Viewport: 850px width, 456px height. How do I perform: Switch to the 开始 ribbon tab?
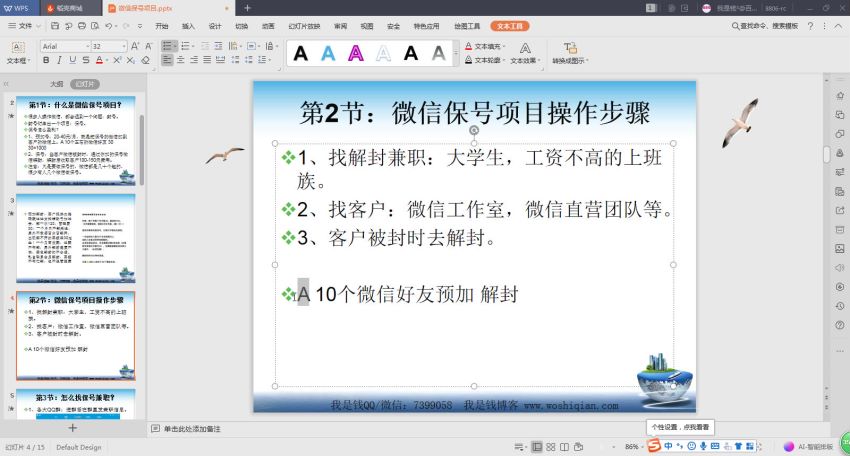(162, 26)
